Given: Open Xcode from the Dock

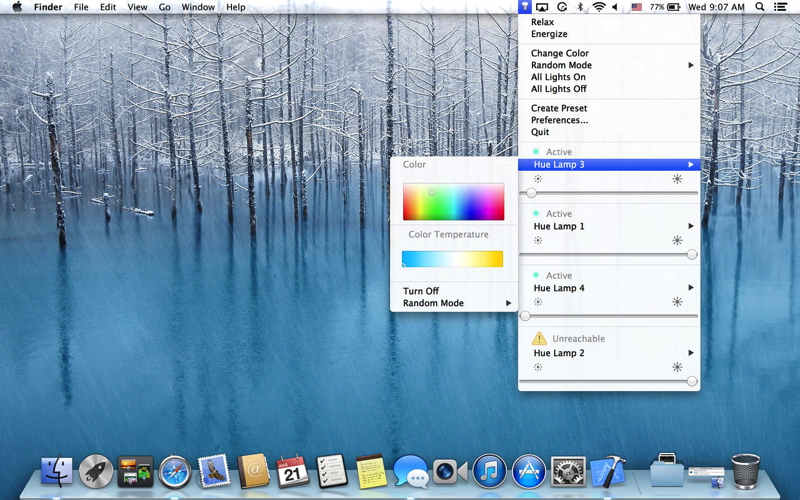Looking at the screenshot, I should (607, 471).
